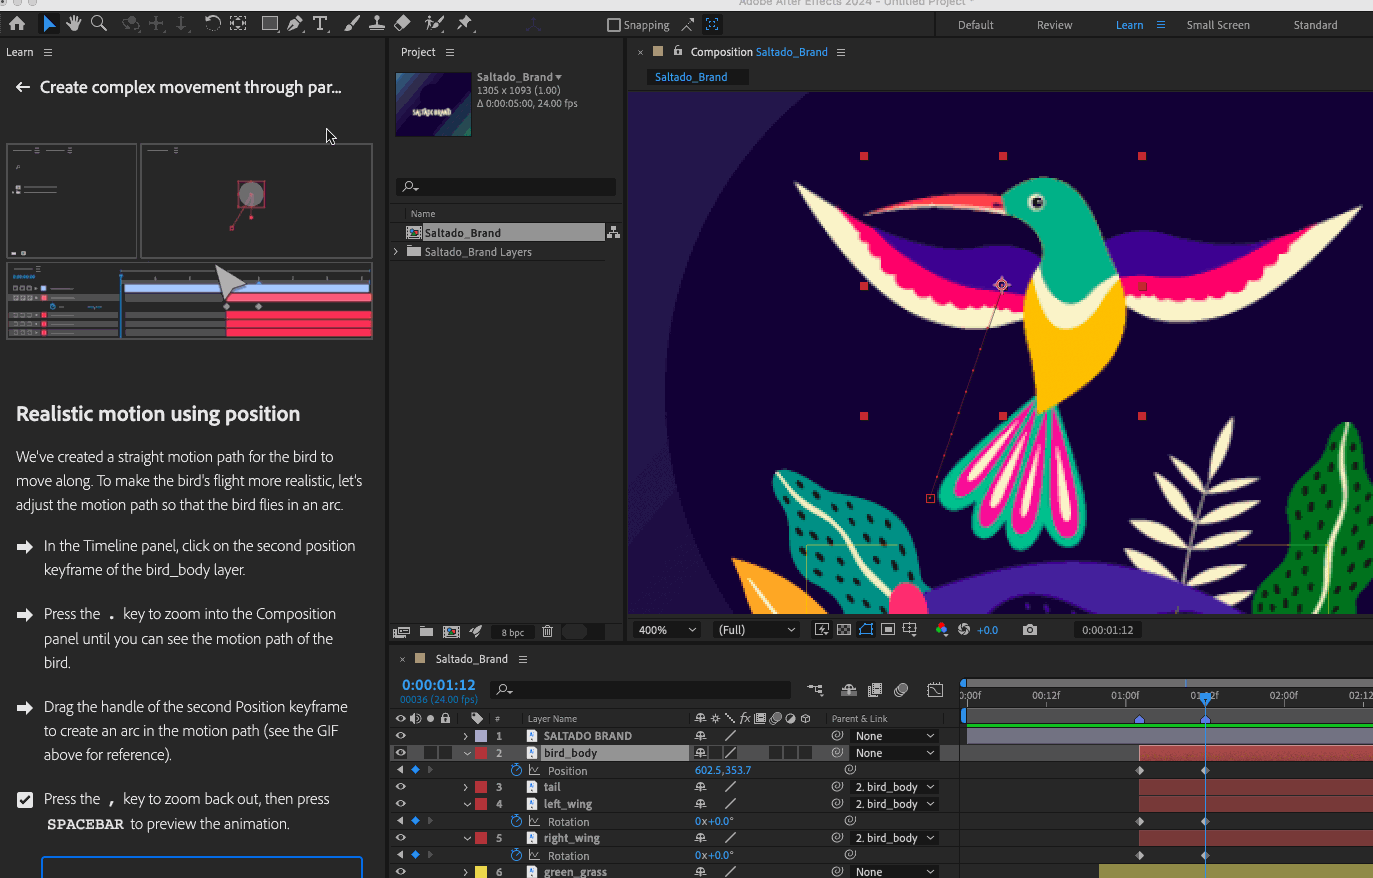Open the Learn panel menu
The height and width of the screenshot is (878, 1373).
(48, 52)
